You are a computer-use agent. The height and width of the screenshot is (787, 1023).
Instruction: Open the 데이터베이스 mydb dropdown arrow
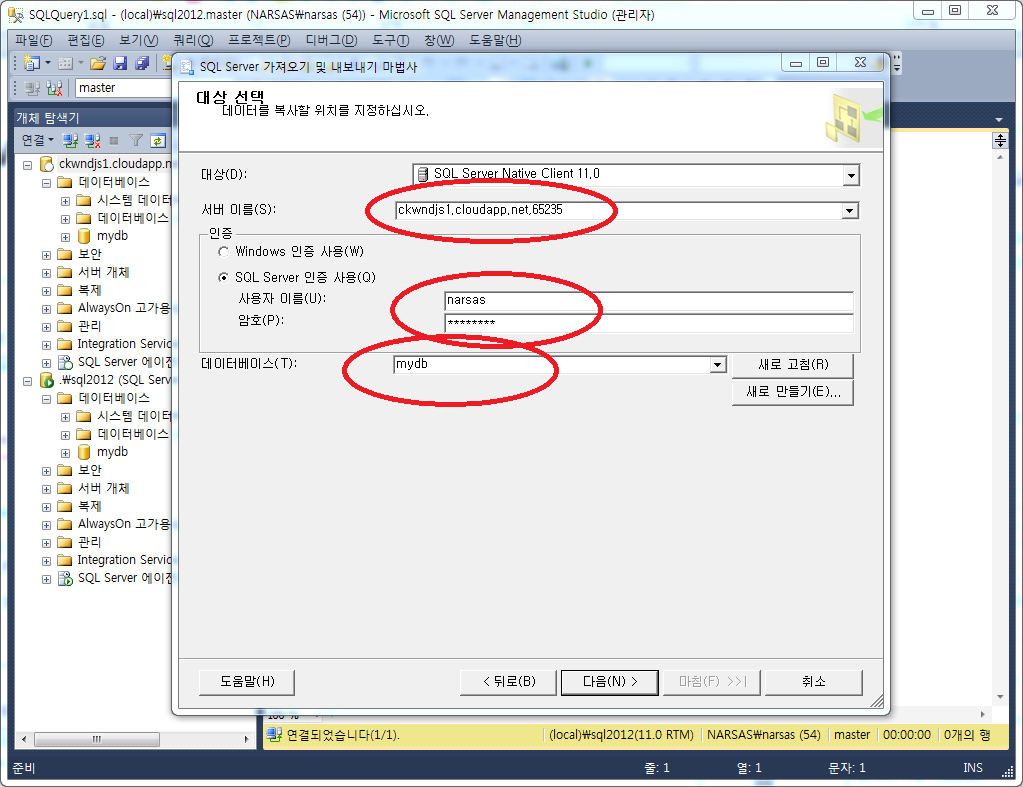click(718, 365)
